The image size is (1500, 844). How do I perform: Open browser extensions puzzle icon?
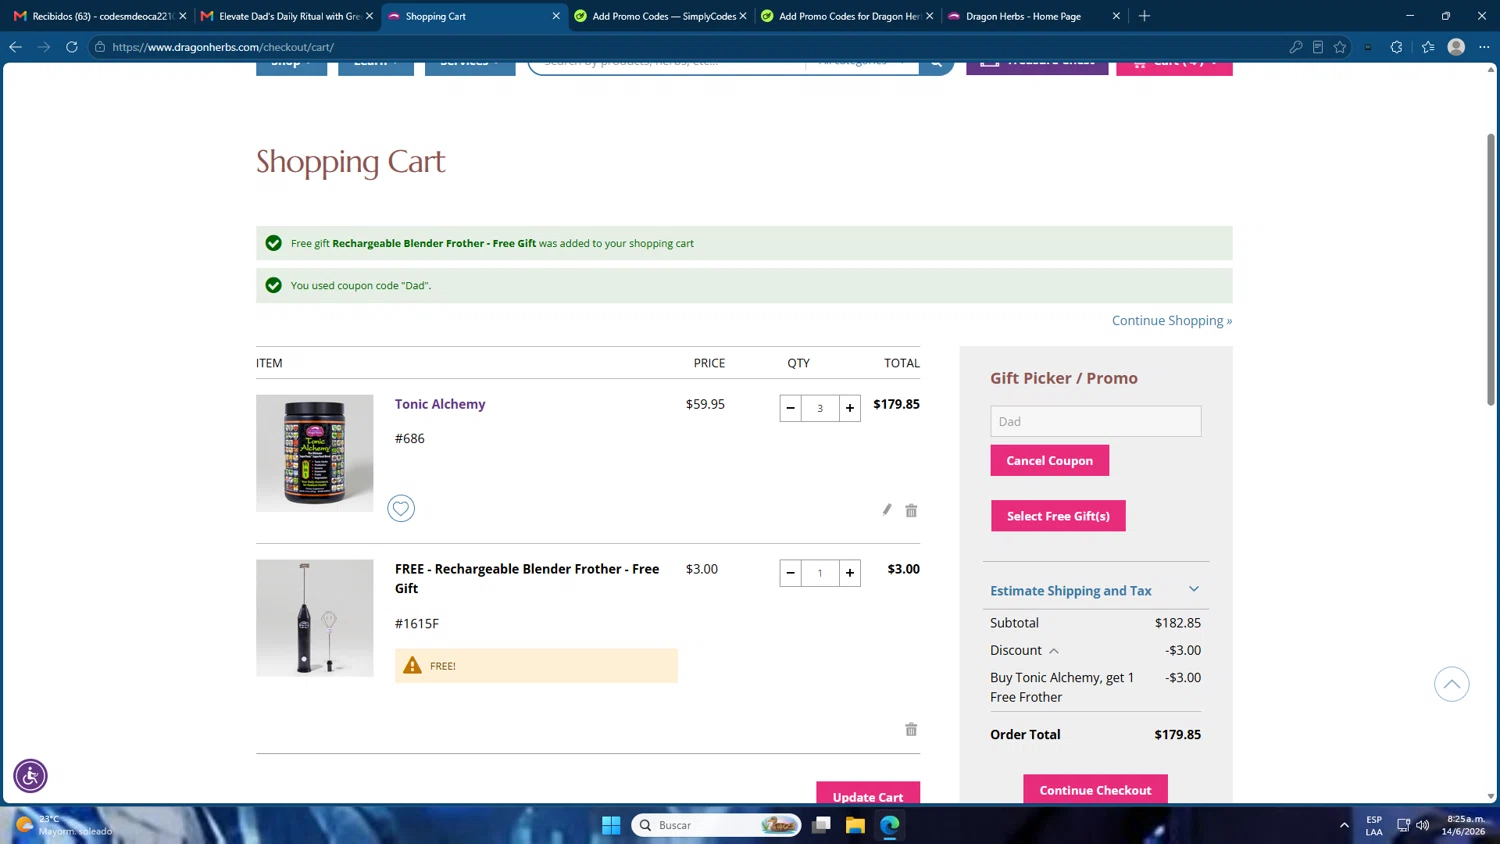tap(1397, 47)
